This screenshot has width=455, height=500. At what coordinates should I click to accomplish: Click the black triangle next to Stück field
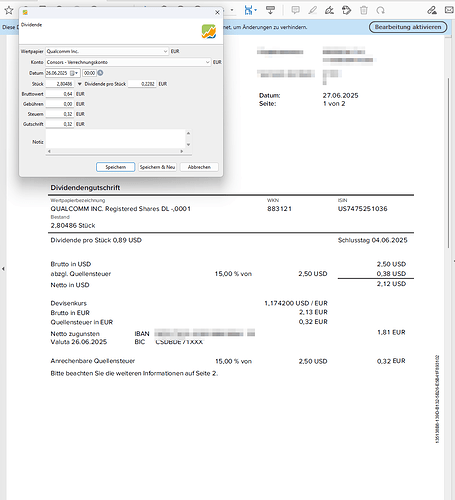[79, 84]
